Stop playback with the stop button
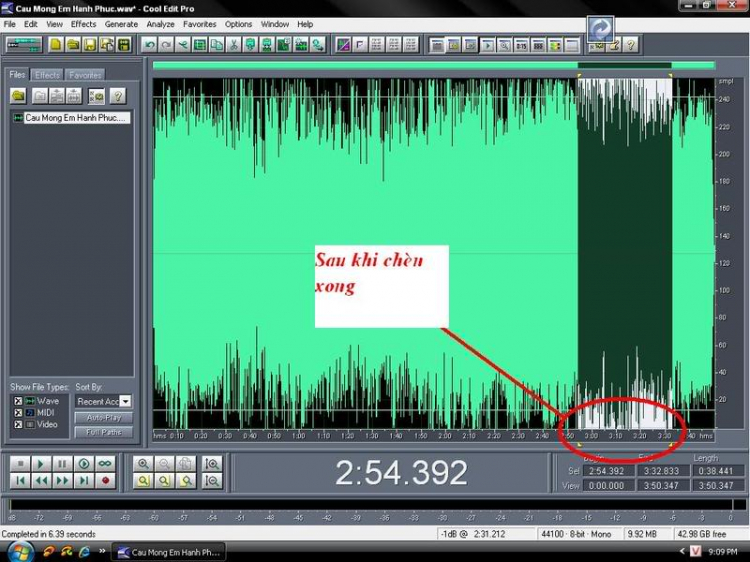Viewport: 750px width, 562px height. [x=20, y=463]
